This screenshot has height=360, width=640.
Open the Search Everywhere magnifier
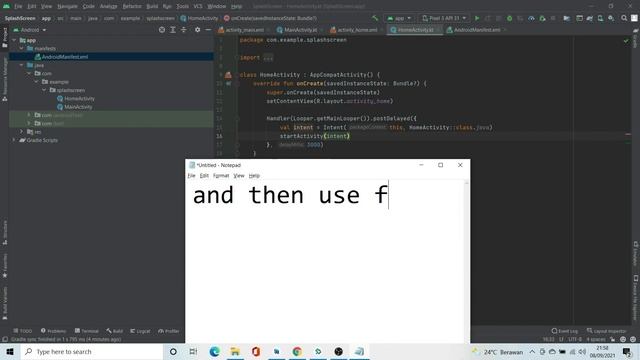tap(624, 18)
